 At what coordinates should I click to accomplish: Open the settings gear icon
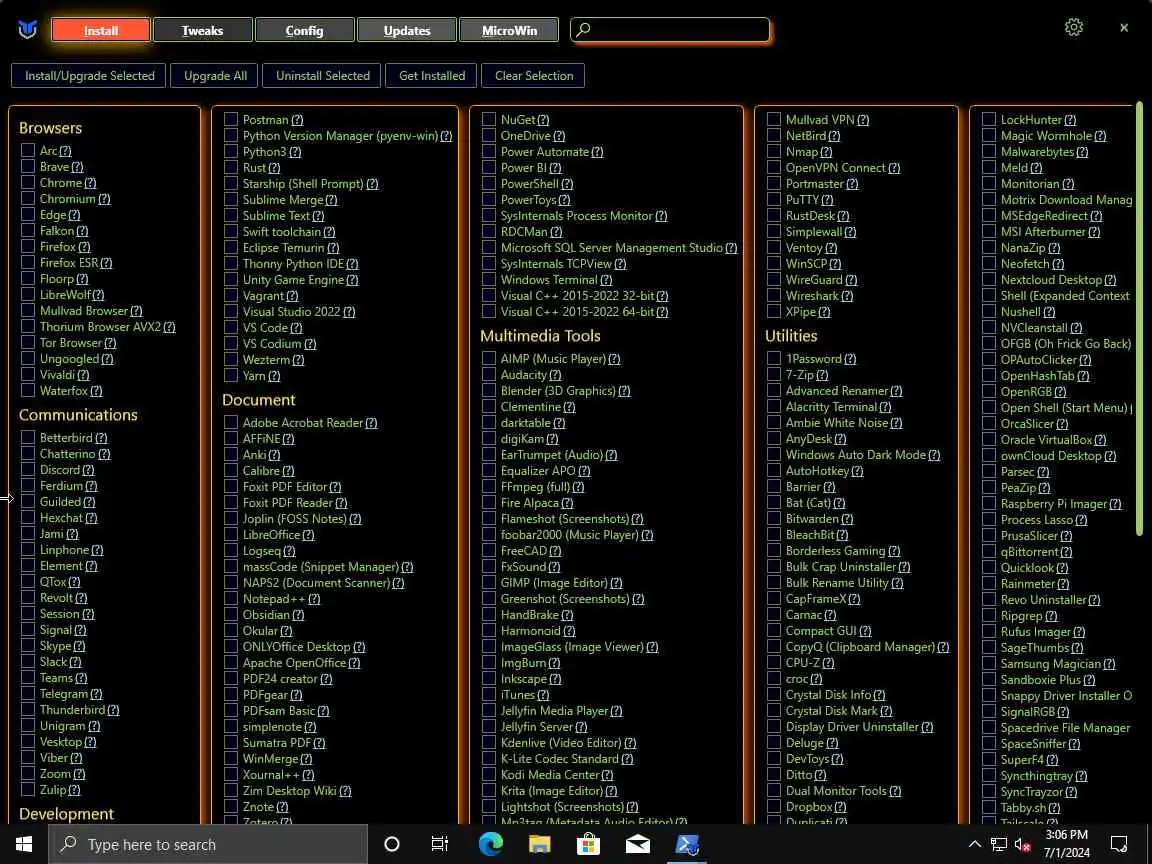pos(1073,28)
